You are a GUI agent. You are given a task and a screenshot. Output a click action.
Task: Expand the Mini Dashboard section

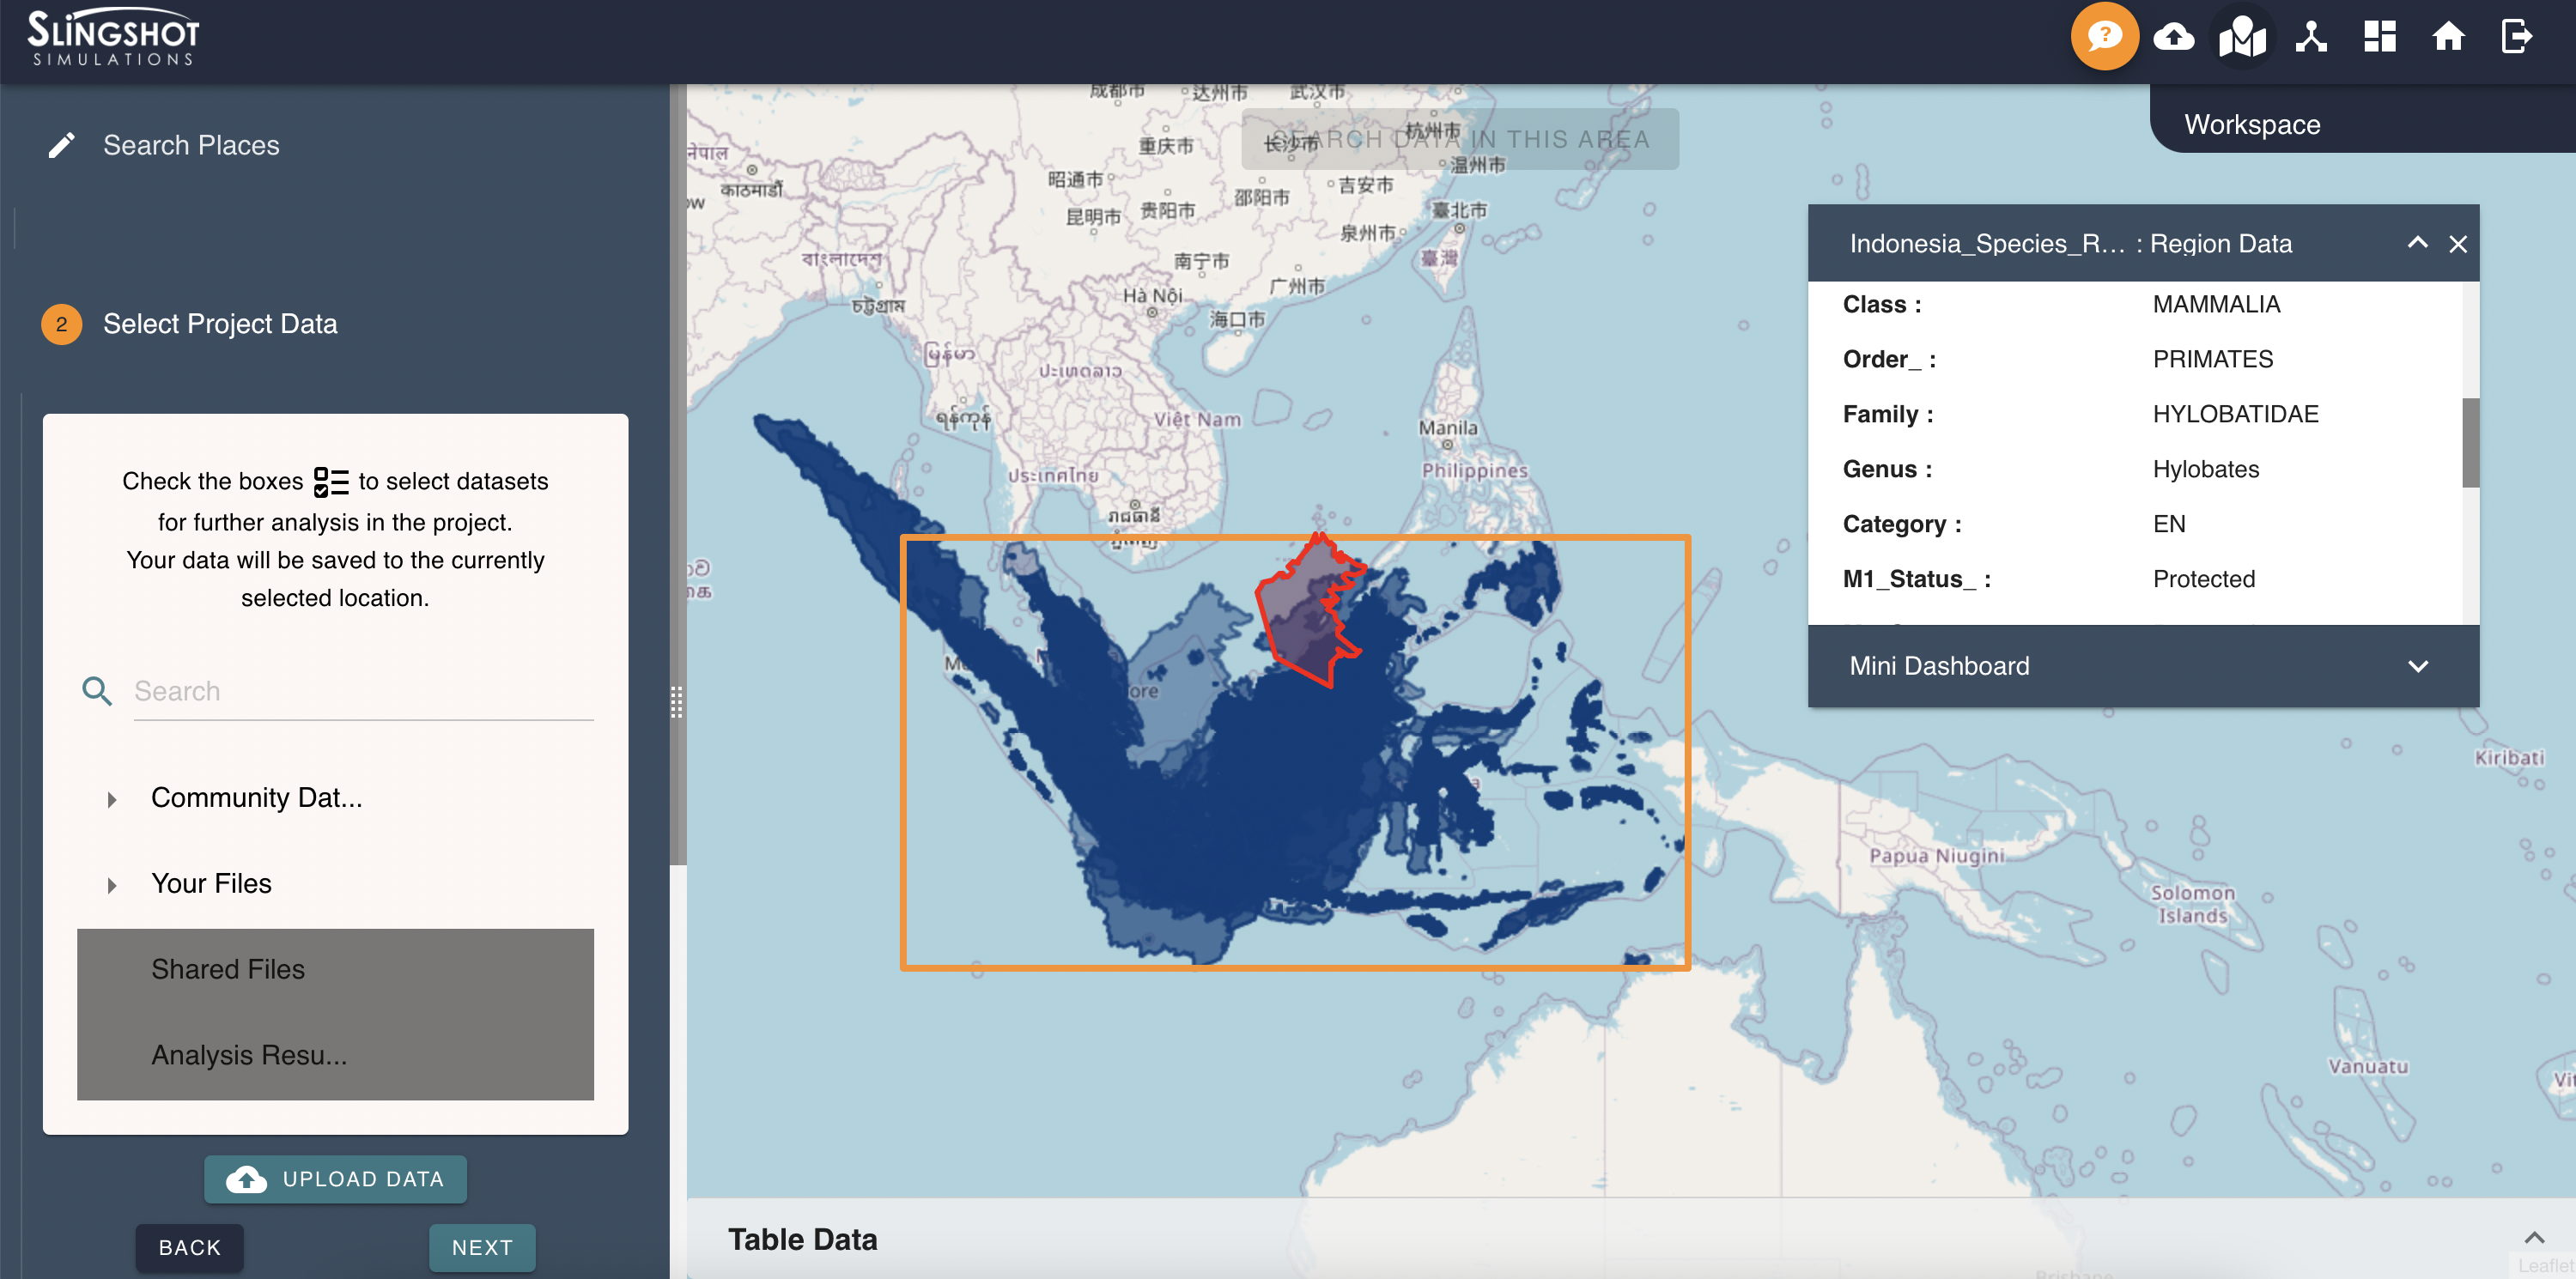point(2418,667)
